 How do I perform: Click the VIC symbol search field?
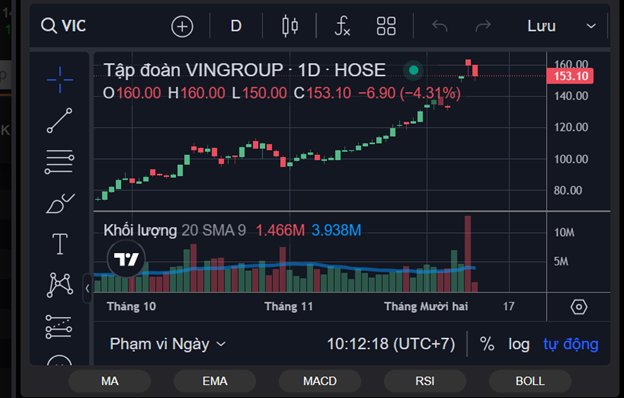point(64,26)
